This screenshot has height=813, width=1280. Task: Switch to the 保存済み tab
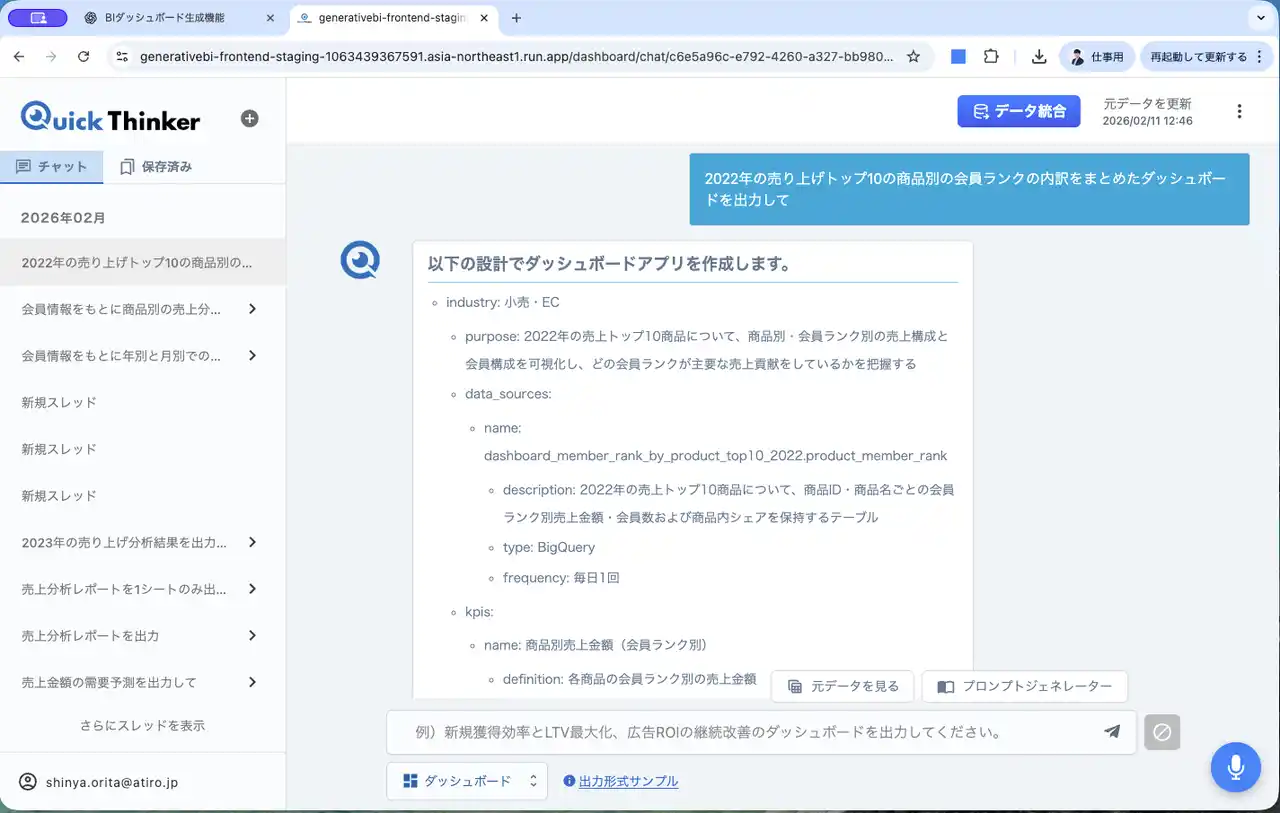coord(155,167)
